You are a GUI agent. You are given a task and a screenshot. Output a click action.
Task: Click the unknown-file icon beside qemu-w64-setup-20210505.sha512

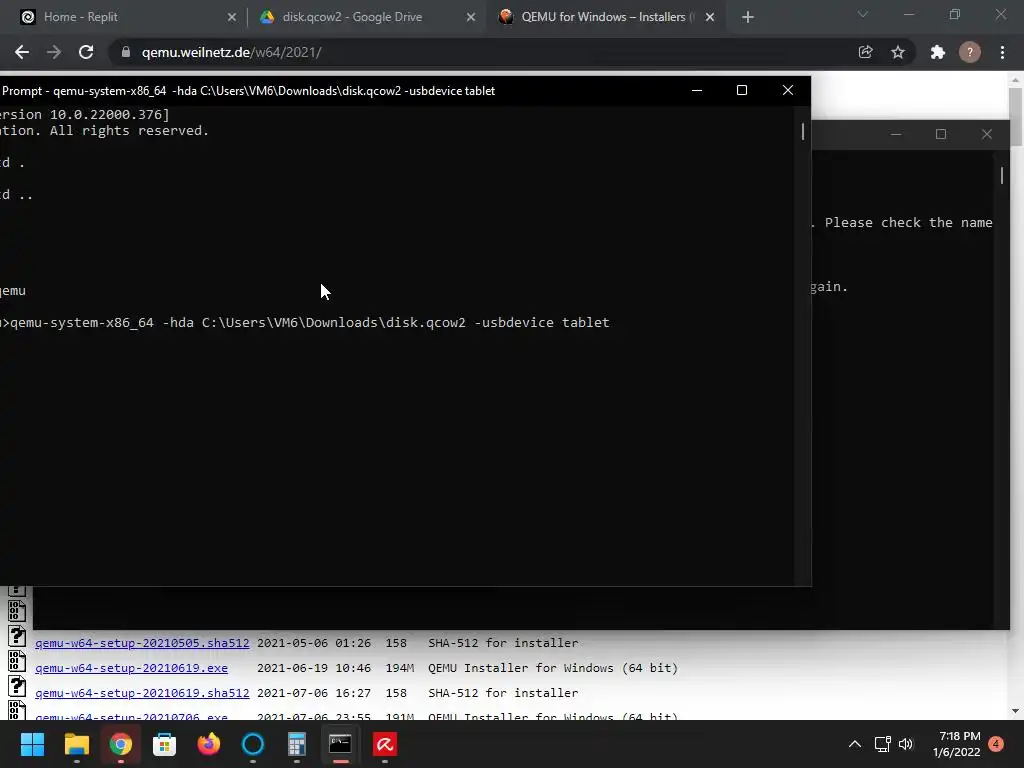click(x=17, y=636)
